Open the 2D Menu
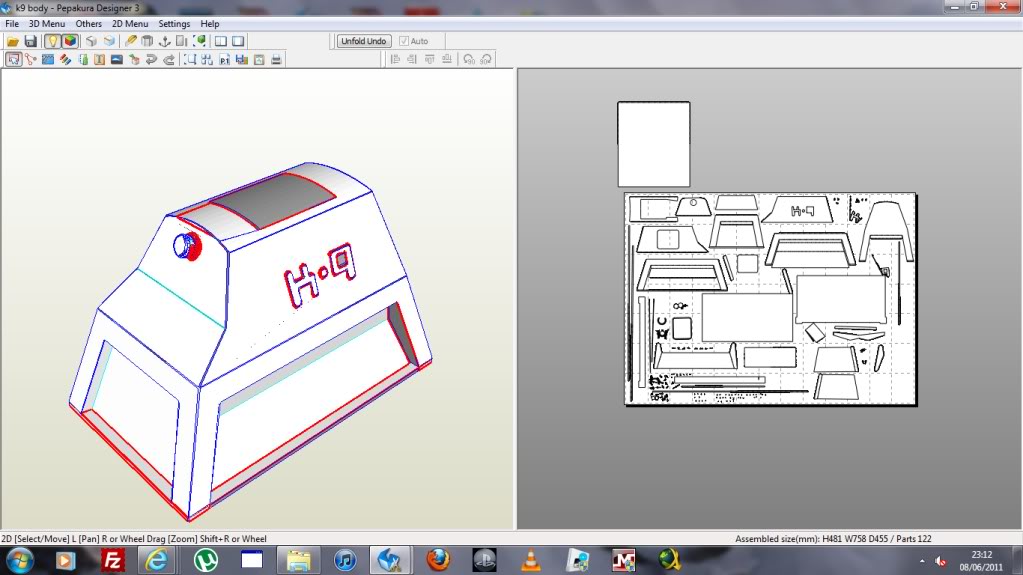This screenshot has width=1023, height=575. (x=130, y=23)
